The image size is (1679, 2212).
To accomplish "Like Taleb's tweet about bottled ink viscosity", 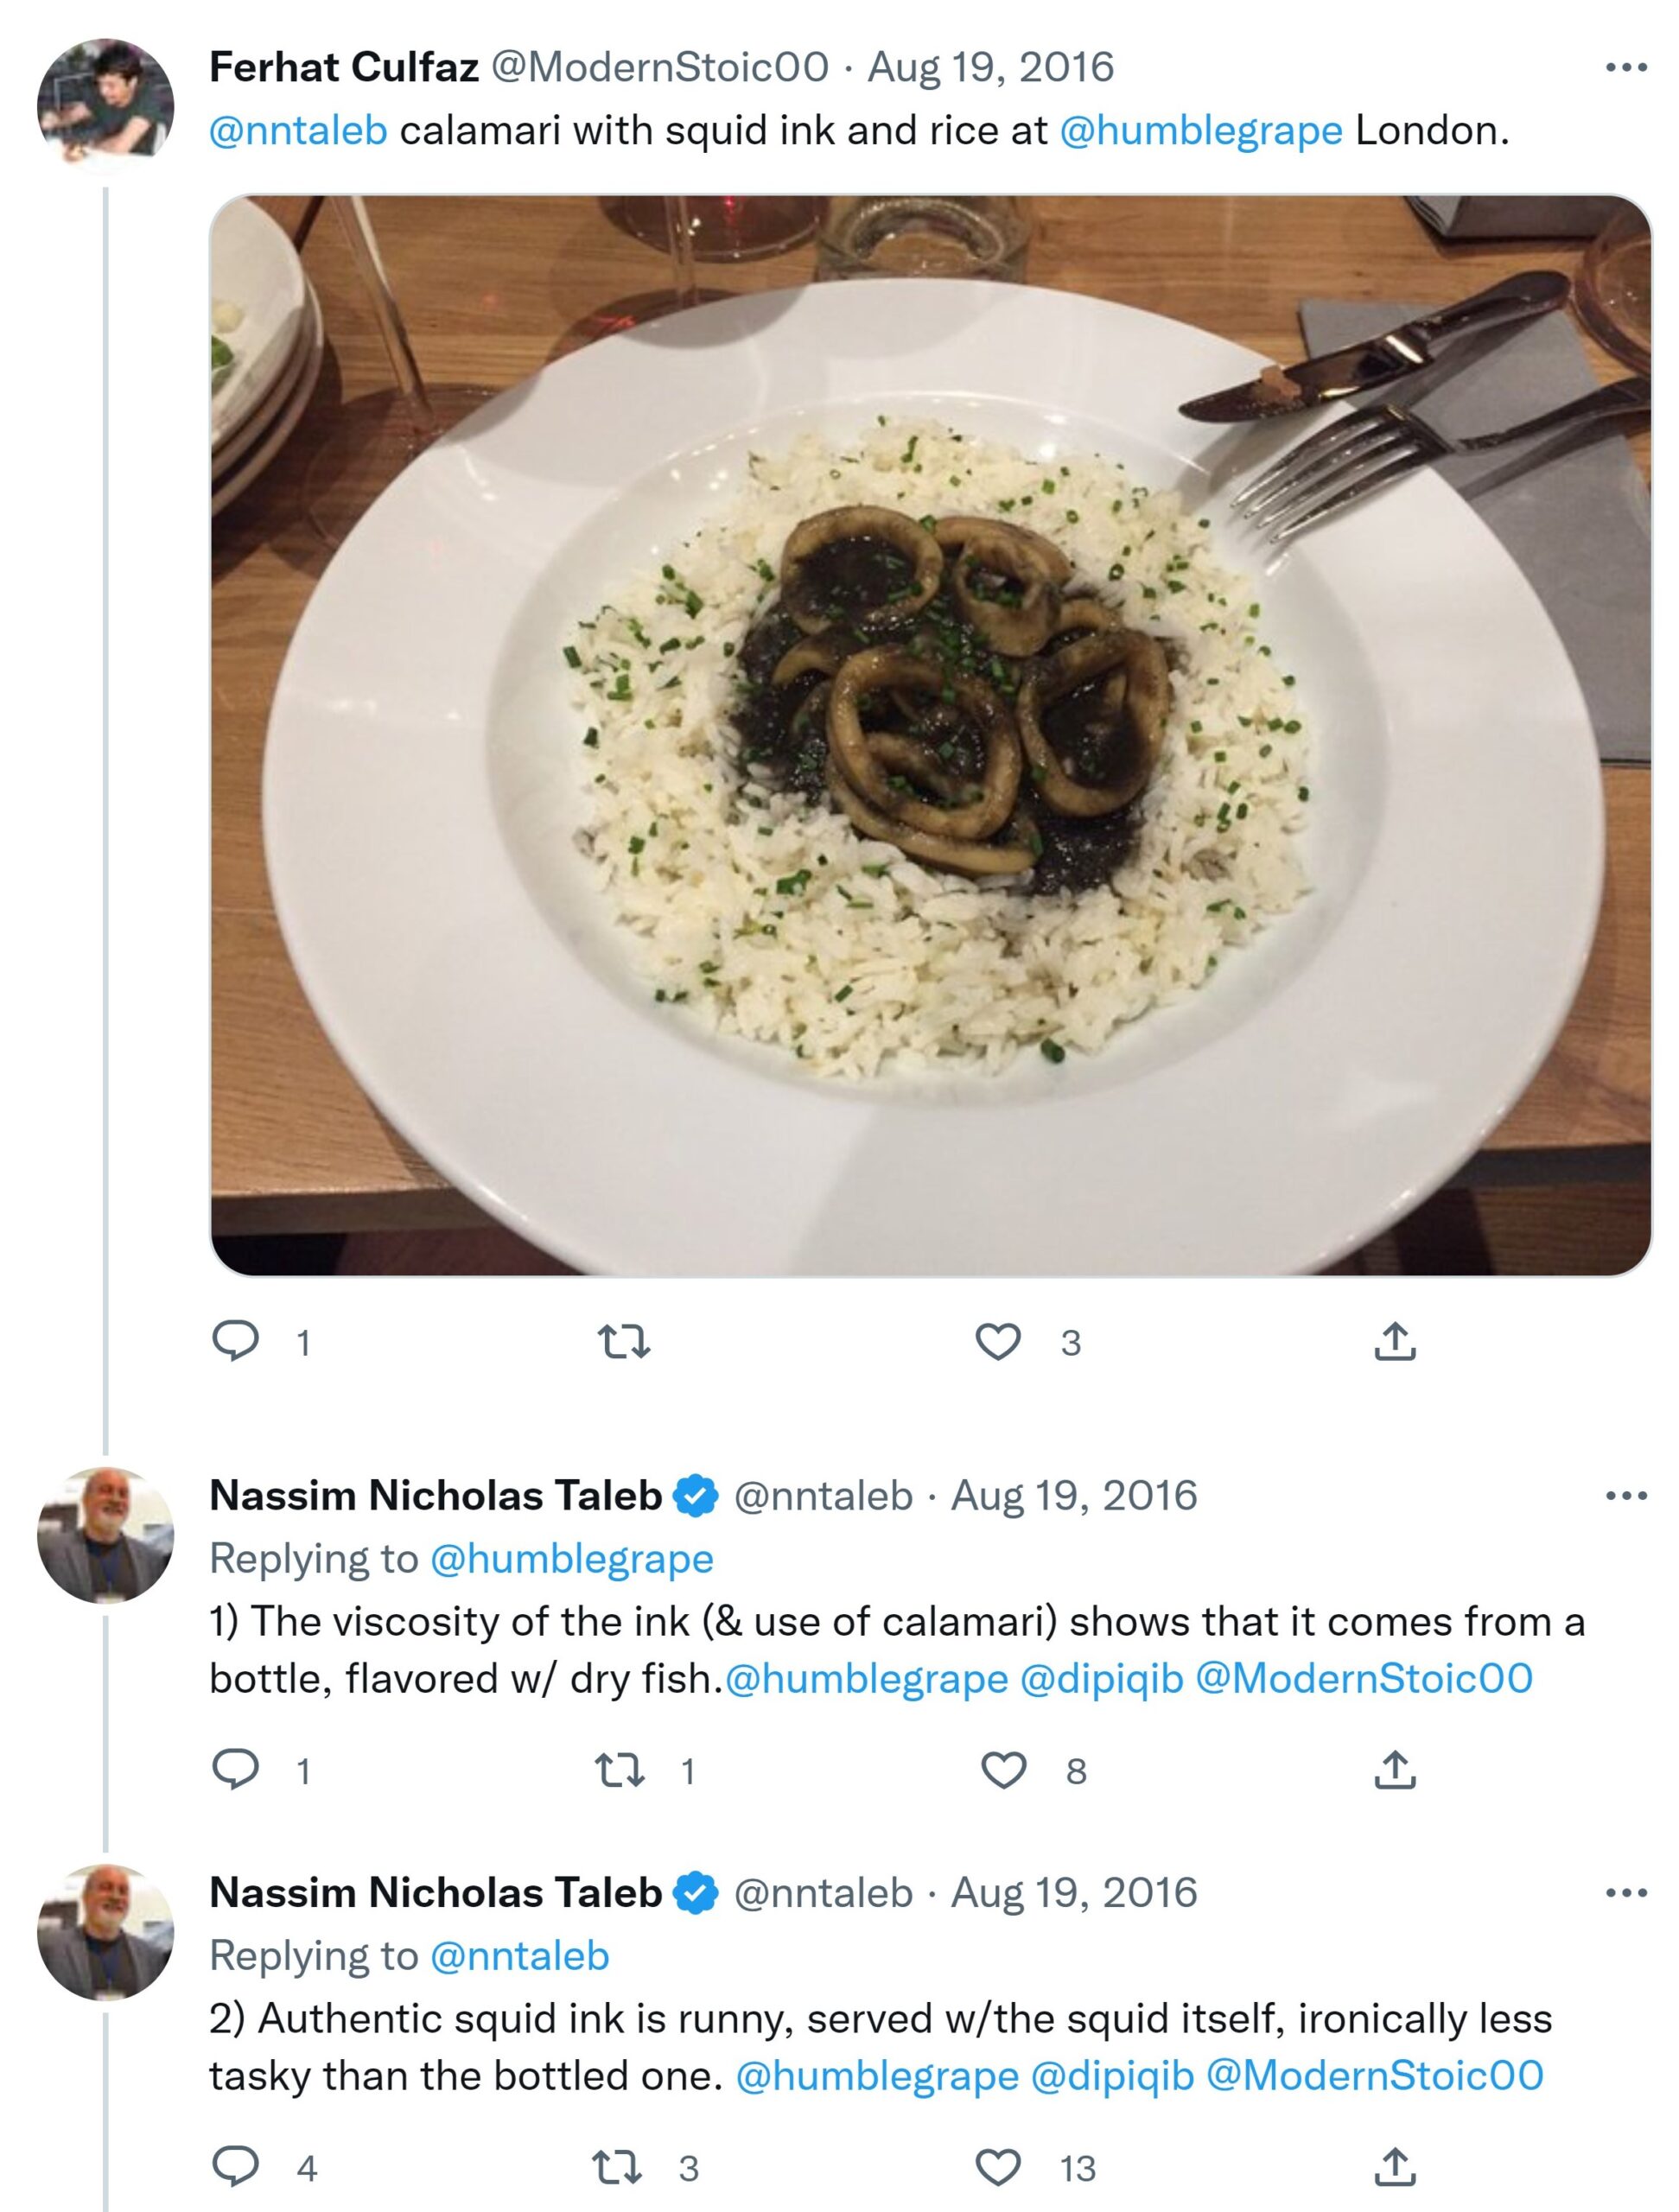I will tap(1003, 1770).
